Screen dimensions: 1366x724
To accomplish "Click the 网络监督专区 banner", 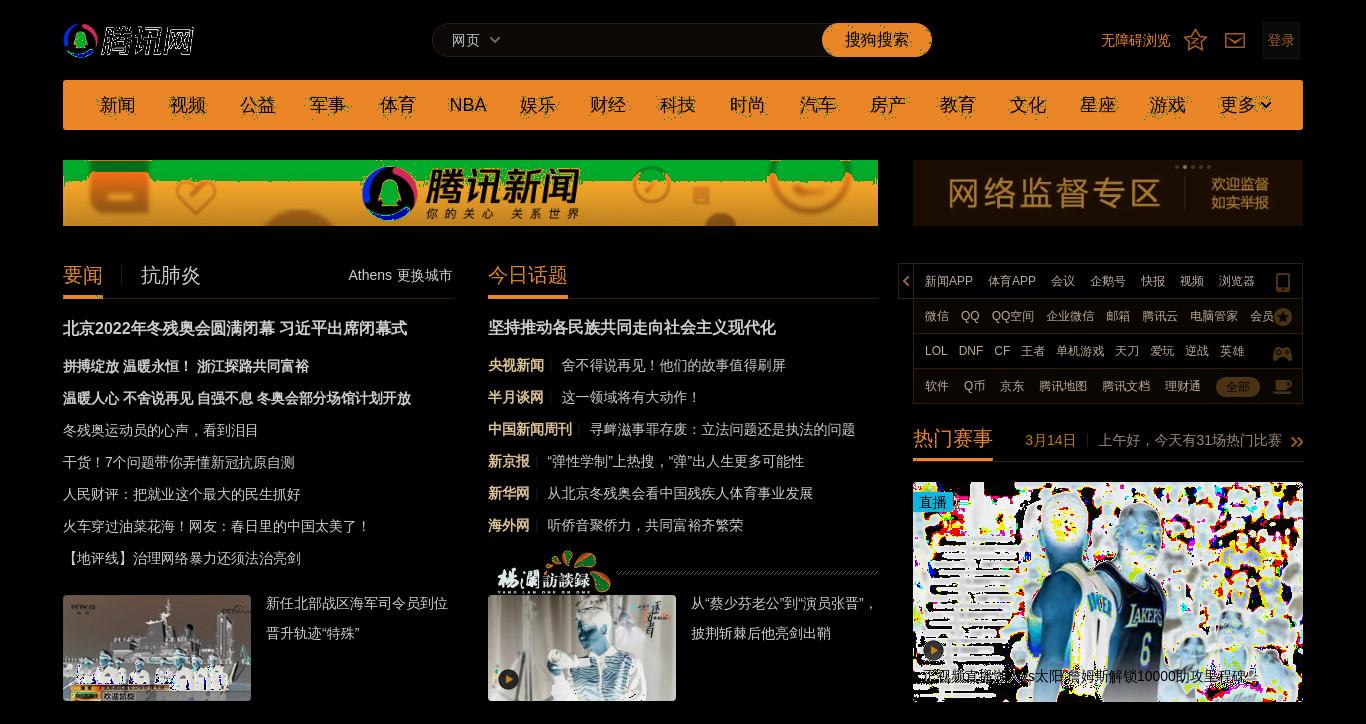I will coord(1108,193).
